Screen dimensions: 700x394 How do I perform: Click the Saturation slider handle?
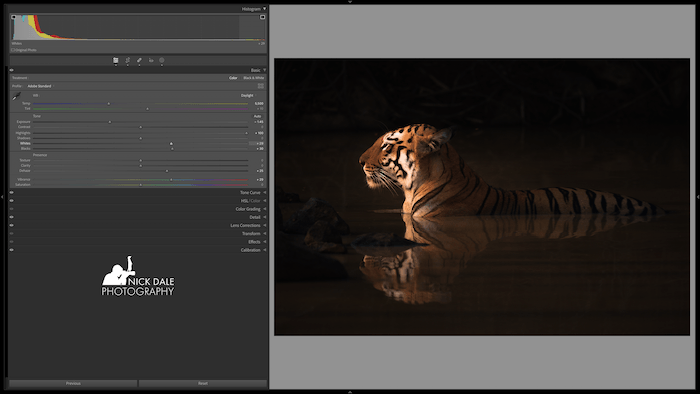point(141,185)
